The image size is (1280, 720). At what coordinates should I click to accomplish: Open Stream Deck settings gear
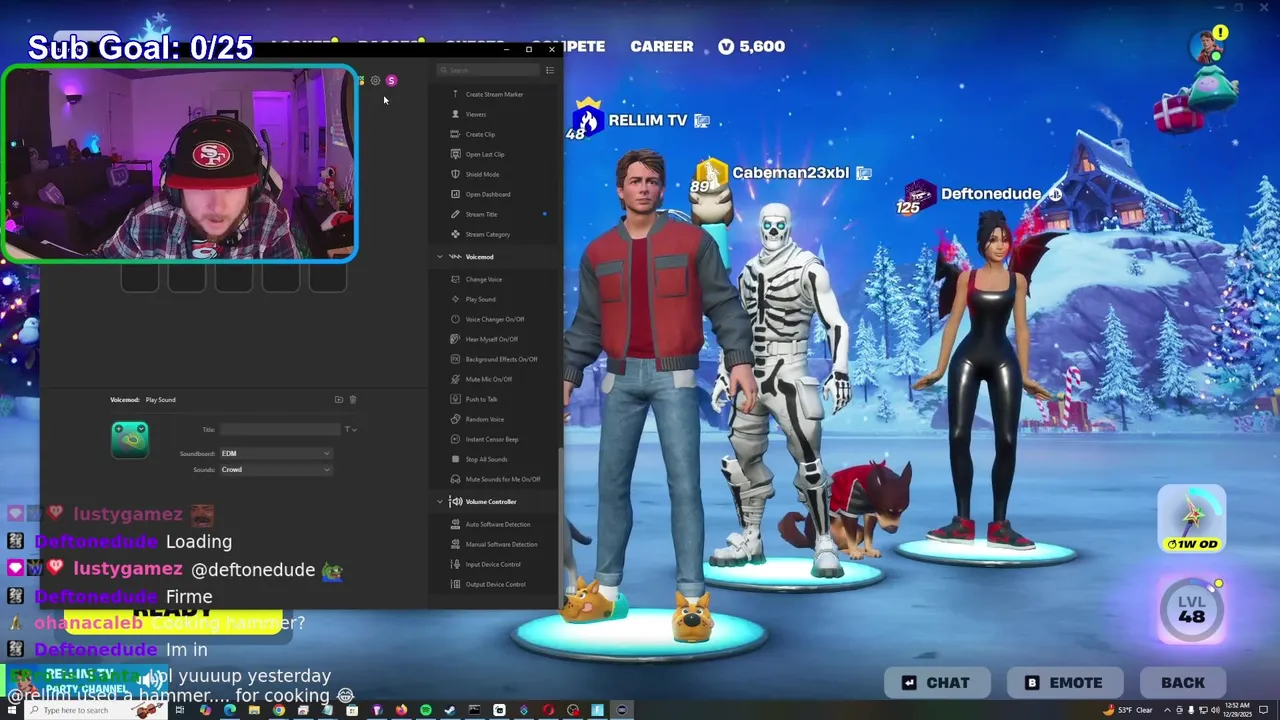[375, 81]
